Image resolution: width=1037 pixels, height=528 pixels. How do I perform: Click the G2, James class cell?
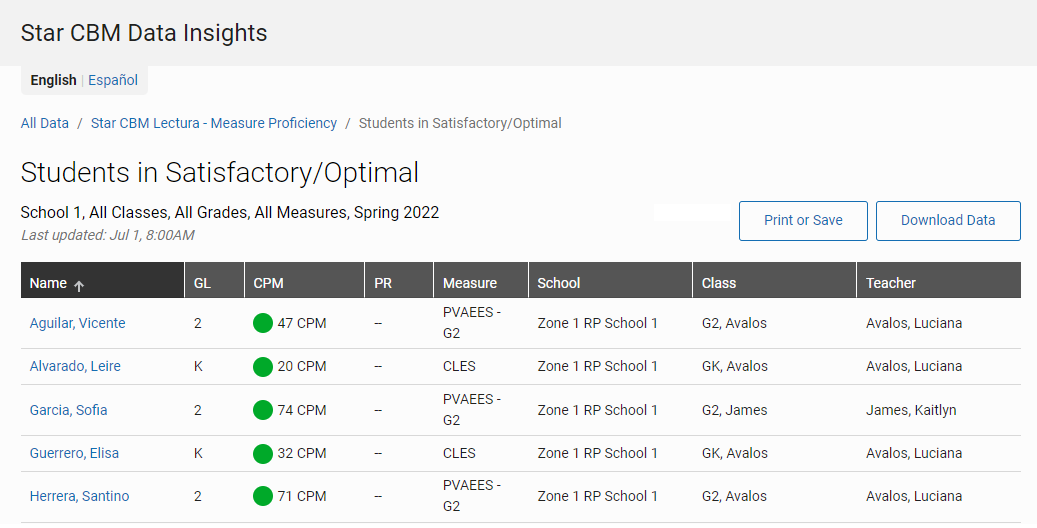click(x=735, y=410)
